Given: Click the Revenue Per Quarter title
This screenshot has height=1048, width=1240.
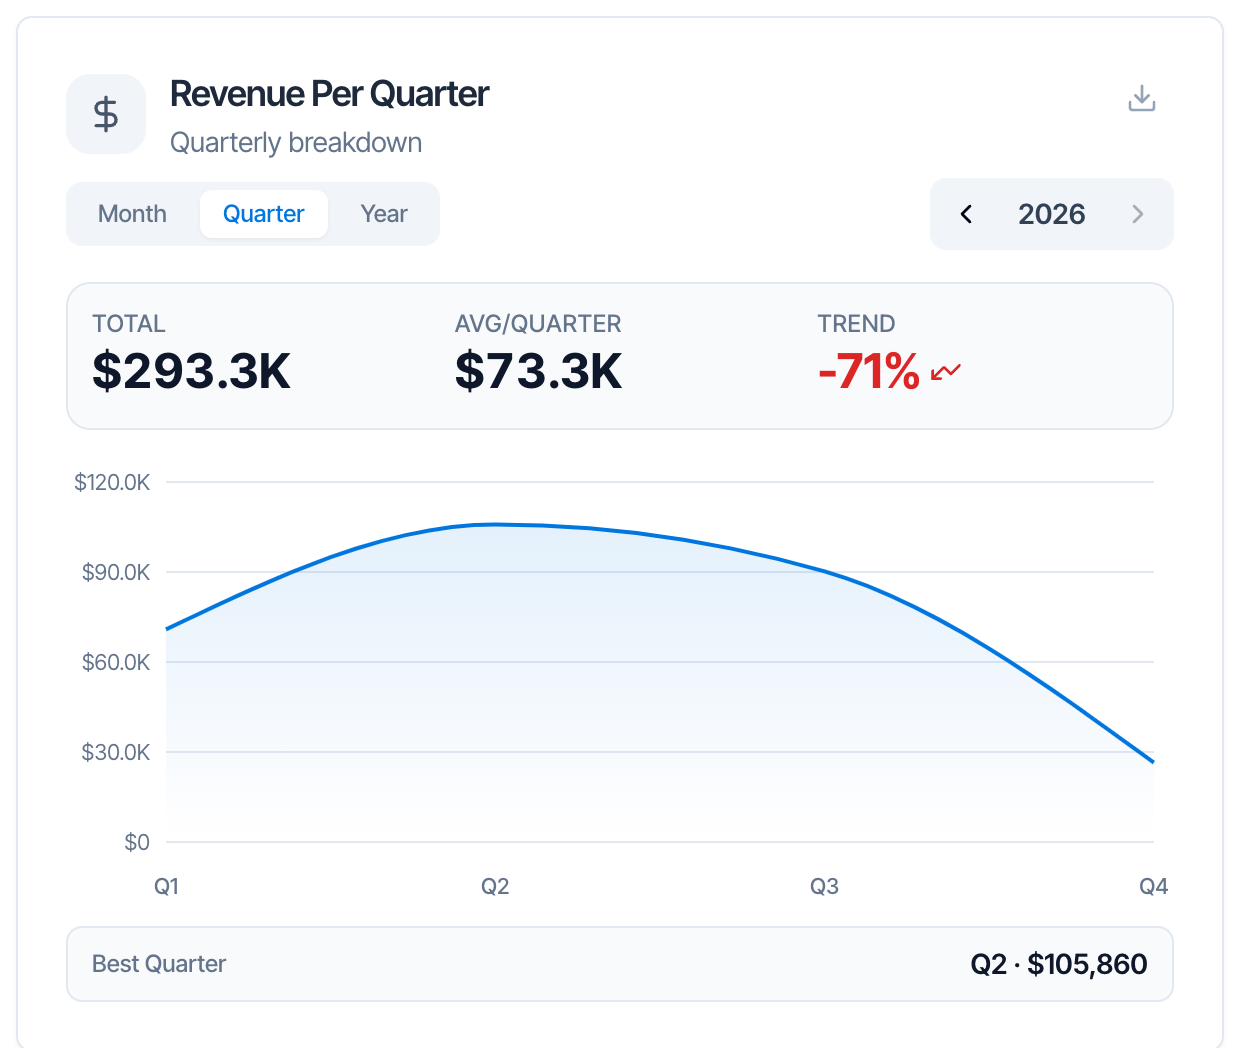Looking at the screenshot, I should 329,93.
